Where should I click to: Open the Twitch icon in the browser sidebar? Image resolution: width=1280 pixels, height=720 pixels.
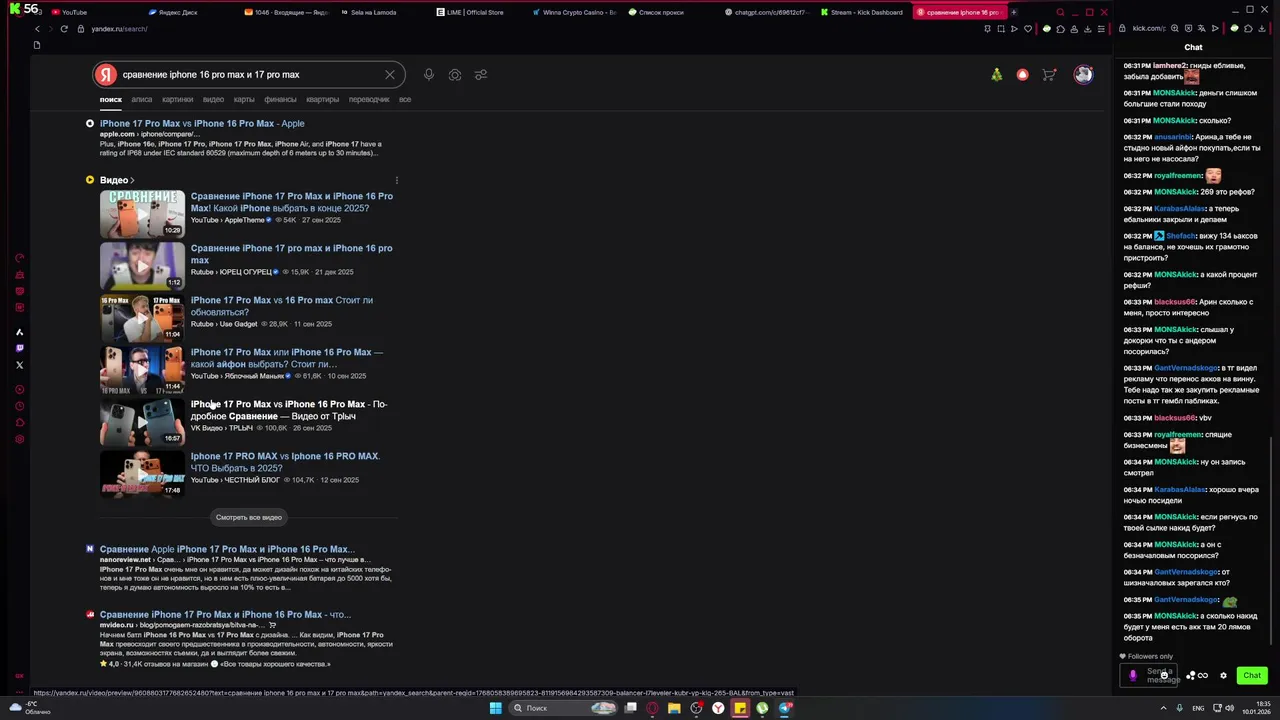click(19, 348)
